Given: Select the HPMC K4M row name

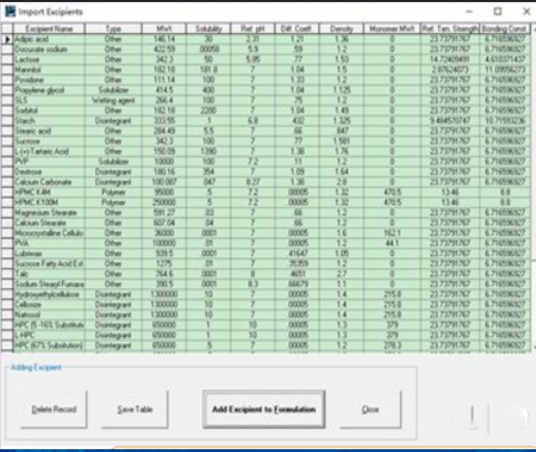Looking at the screenshot, I should click(49, 192).
